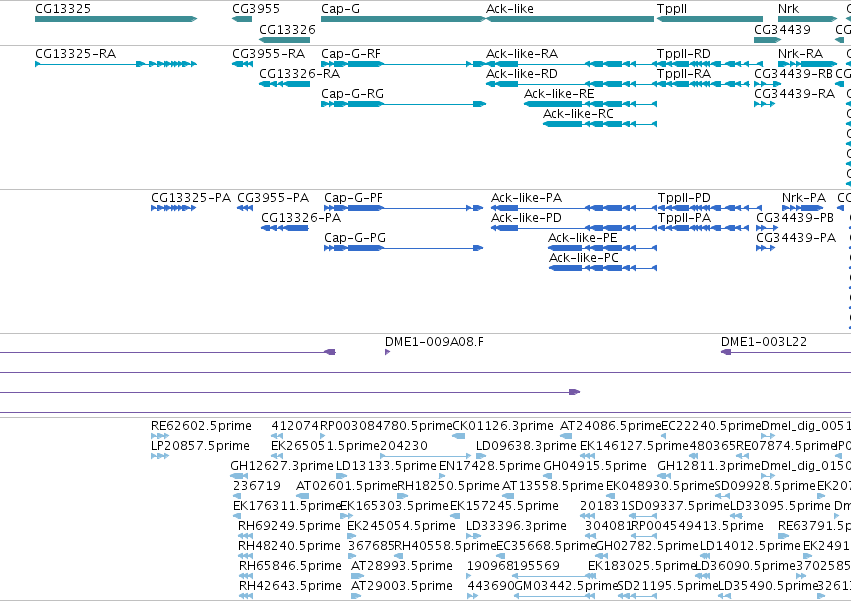Click the Ack-like-PA protein label

pos(526,198)
